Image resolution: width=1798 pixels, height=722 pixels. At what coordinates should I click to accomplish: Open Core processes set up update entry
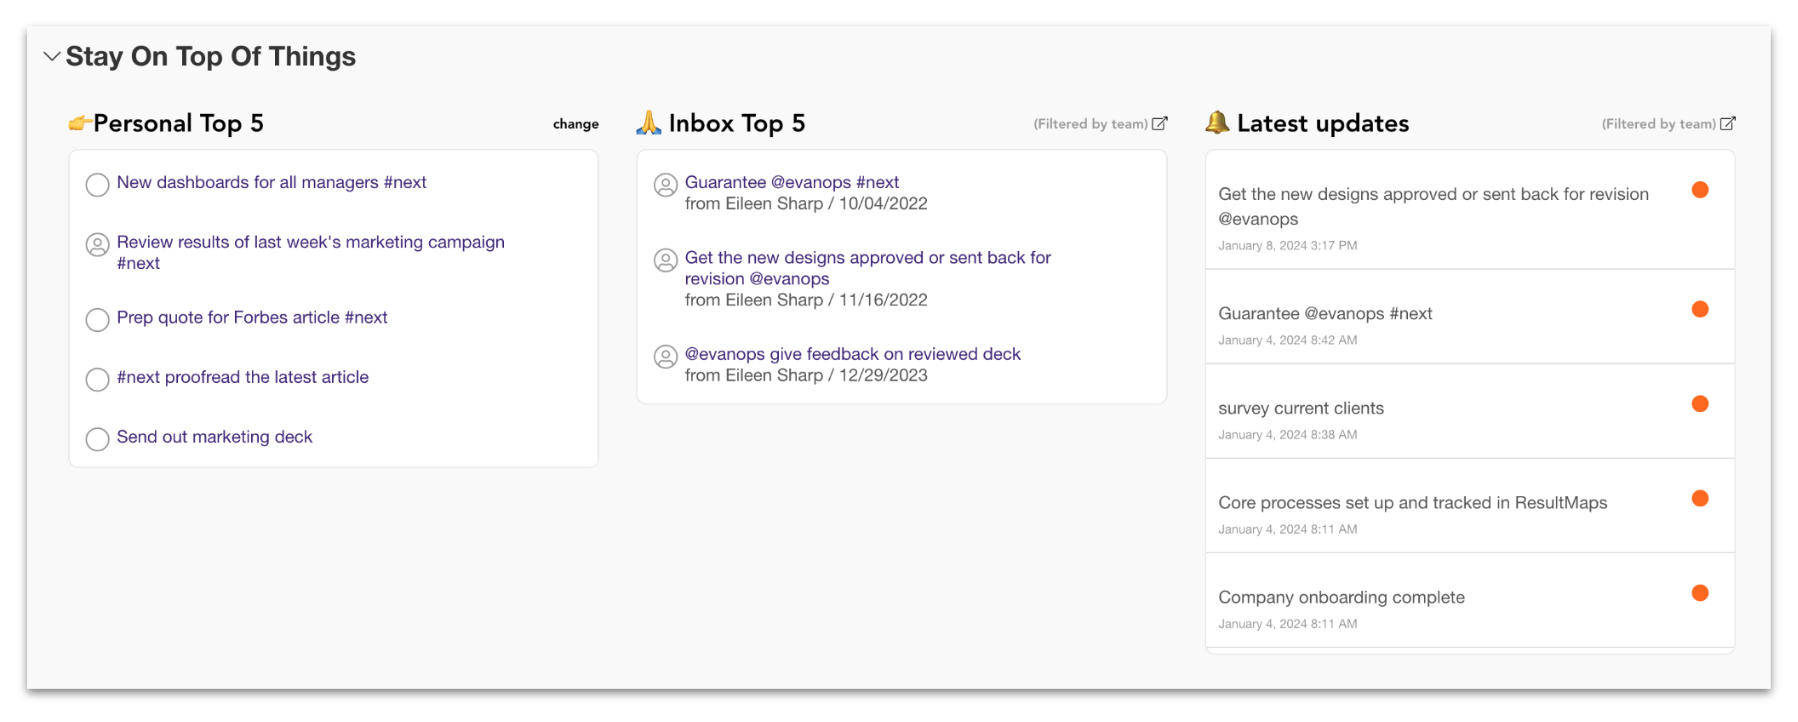click(1411, 503)
